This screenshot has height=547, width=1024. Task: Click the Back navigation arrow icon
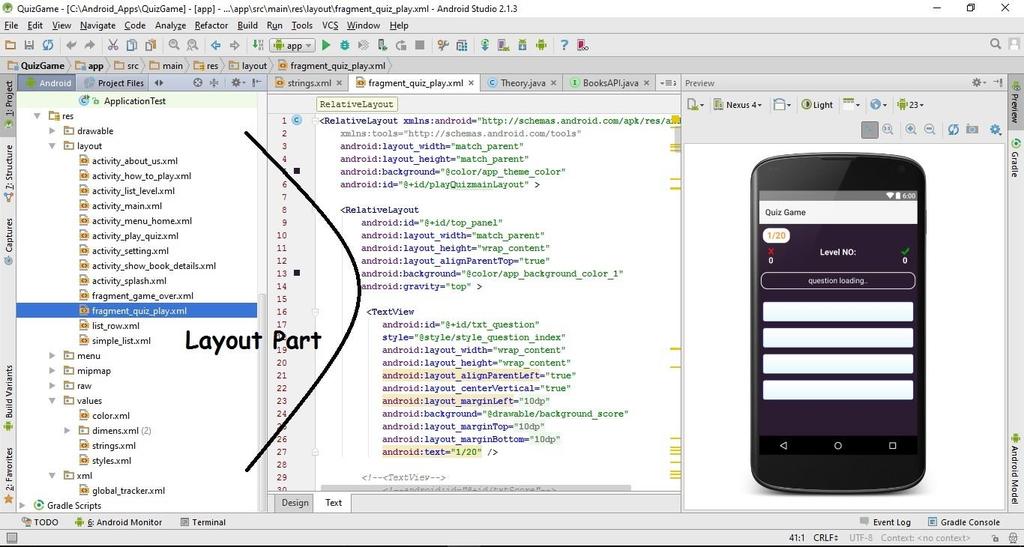[216, 45]
